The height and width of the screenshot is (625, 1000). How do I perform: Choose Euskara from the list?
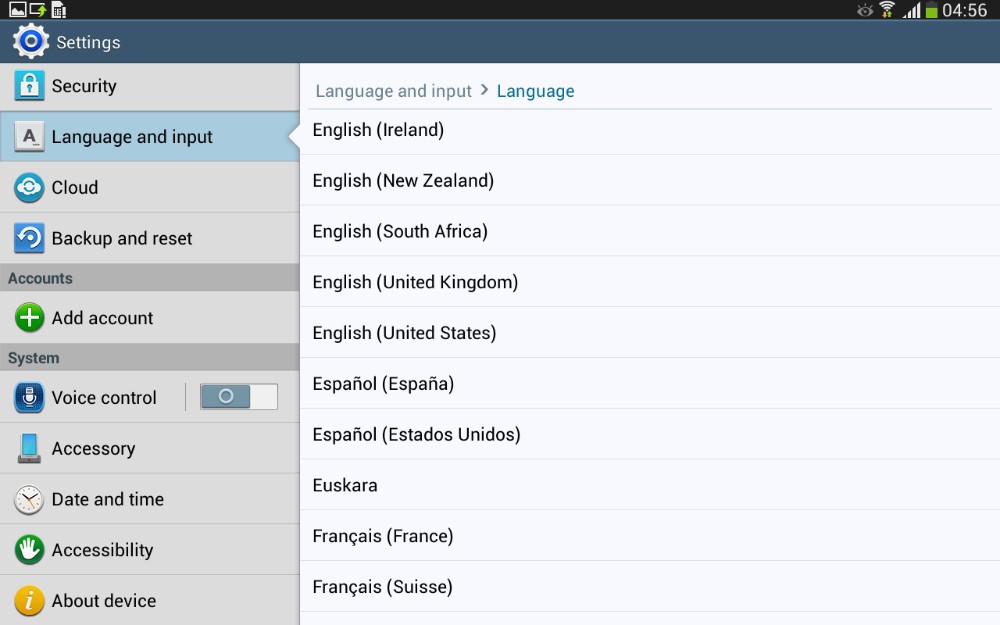(x=345, y=485)
